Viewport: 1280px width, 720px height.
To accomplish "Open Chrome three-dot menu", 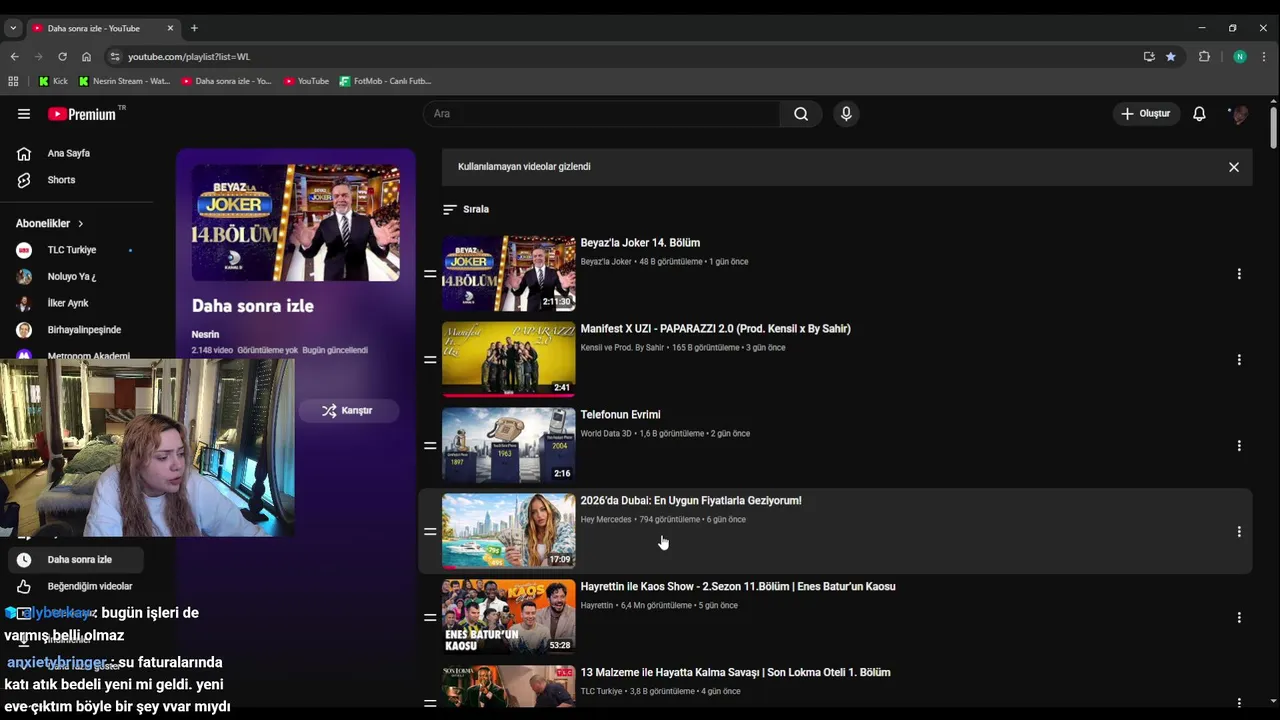I will 1265,57.
